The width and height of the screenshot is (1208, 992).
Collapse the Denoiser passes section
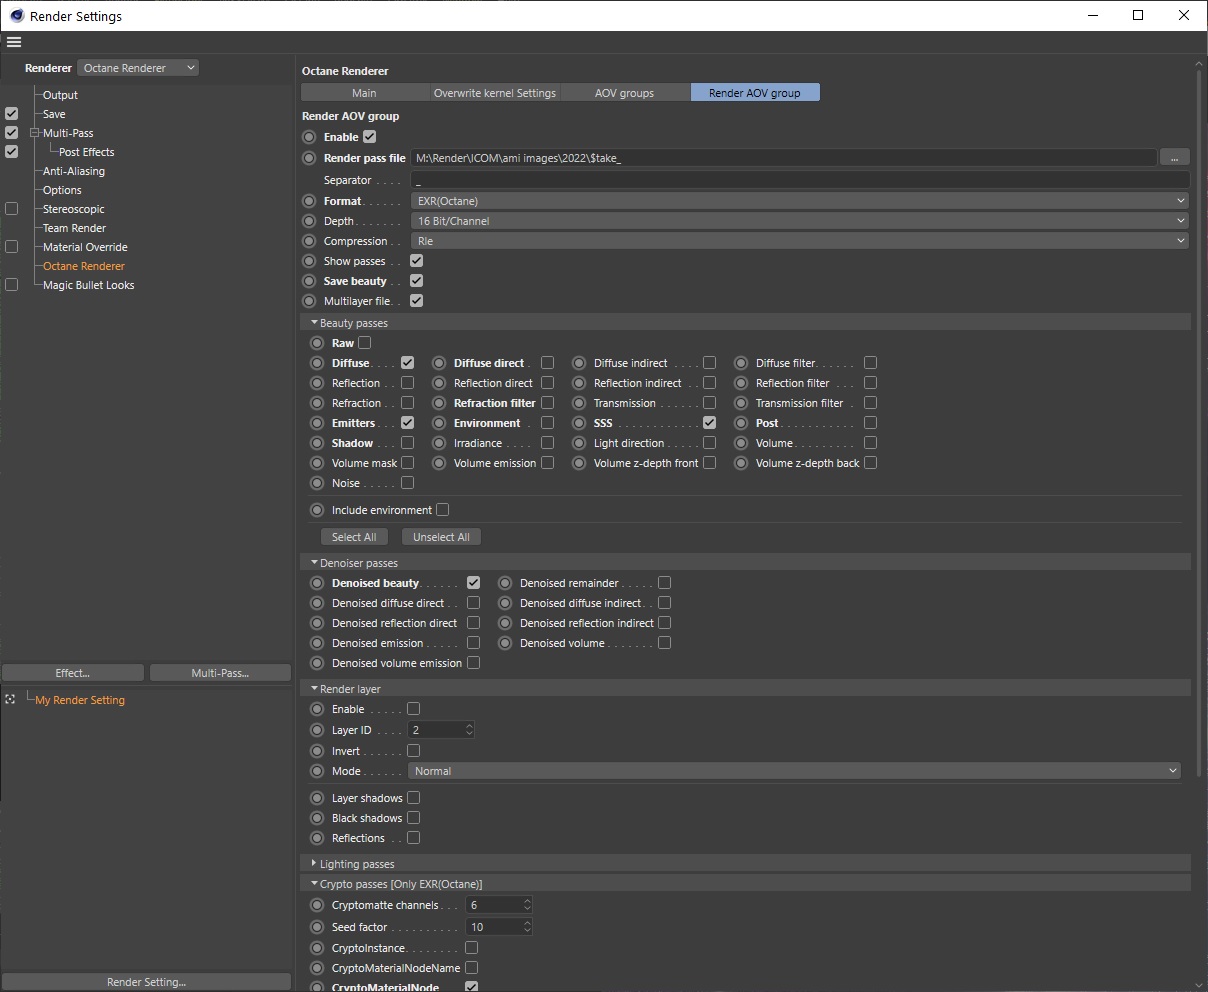tap(314, 563)
